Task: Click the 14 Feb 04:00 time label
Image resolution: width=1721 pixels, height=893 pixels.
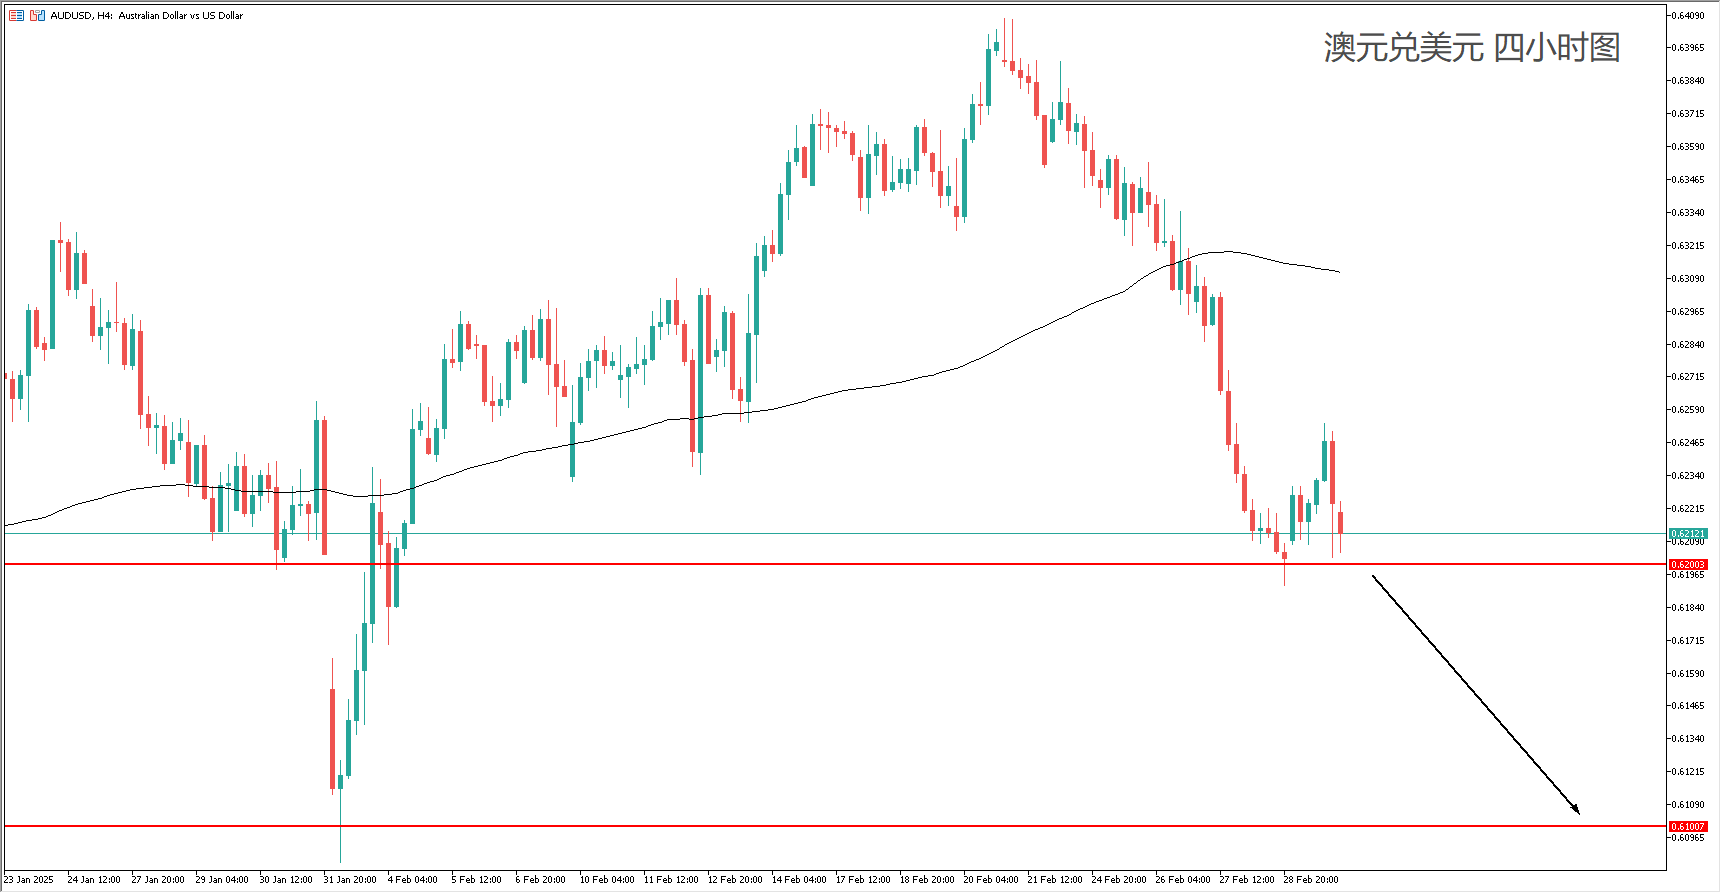Action: click(799, 880)
